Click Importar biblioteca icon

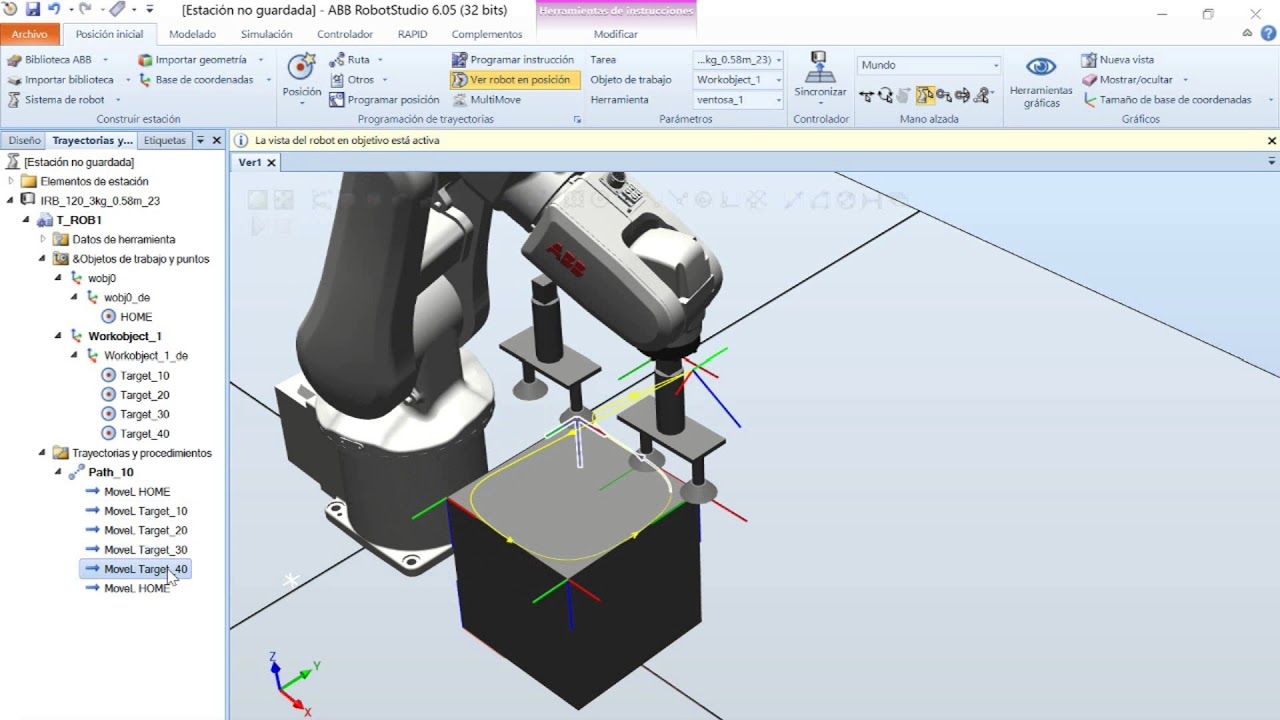tap(14, 80)
